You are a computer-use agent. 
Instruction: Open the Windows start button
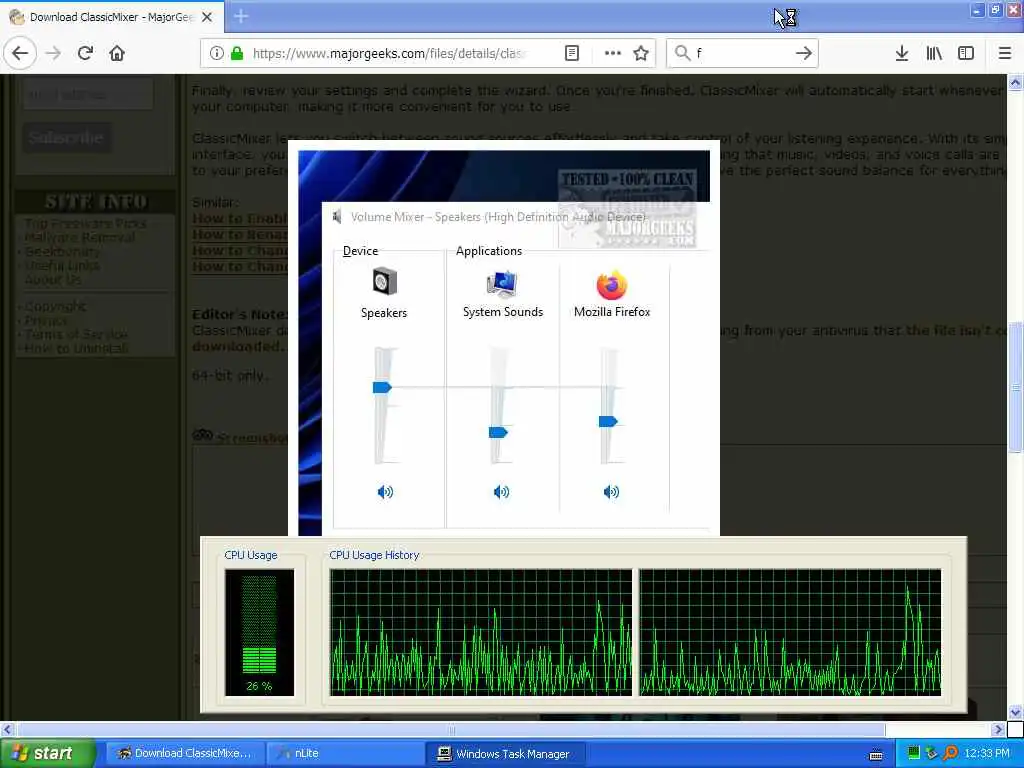pyautogui.click(x=48, y=754)
